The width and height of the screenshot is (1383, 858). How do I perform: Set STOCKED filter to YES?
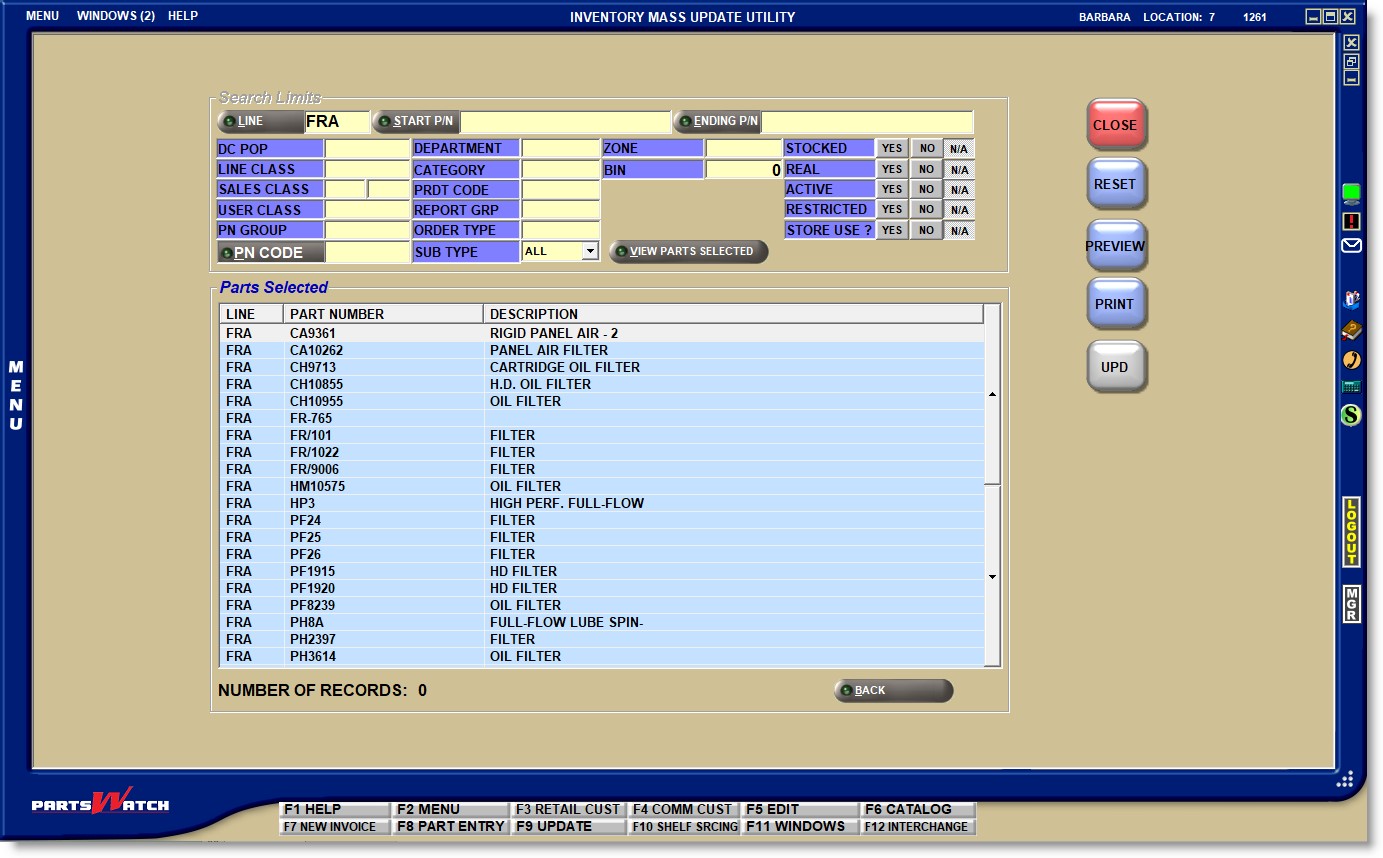pos(892,148)
